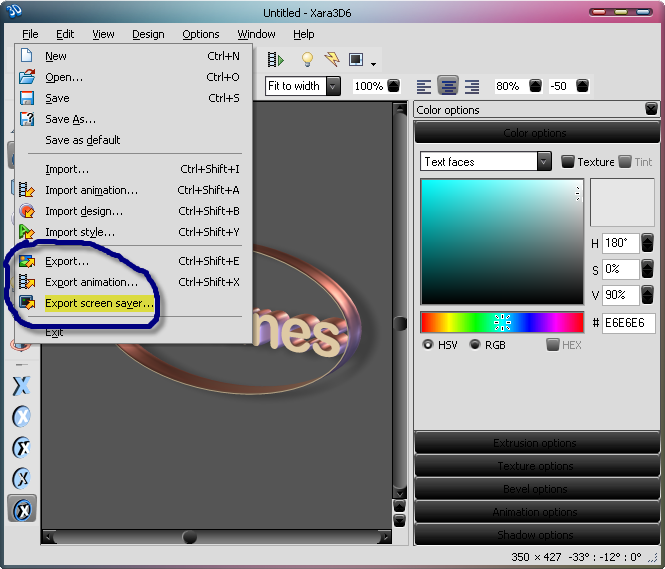Open the Shadow options panel
This screenshot has height=569, width=665.
click(535, 535)
